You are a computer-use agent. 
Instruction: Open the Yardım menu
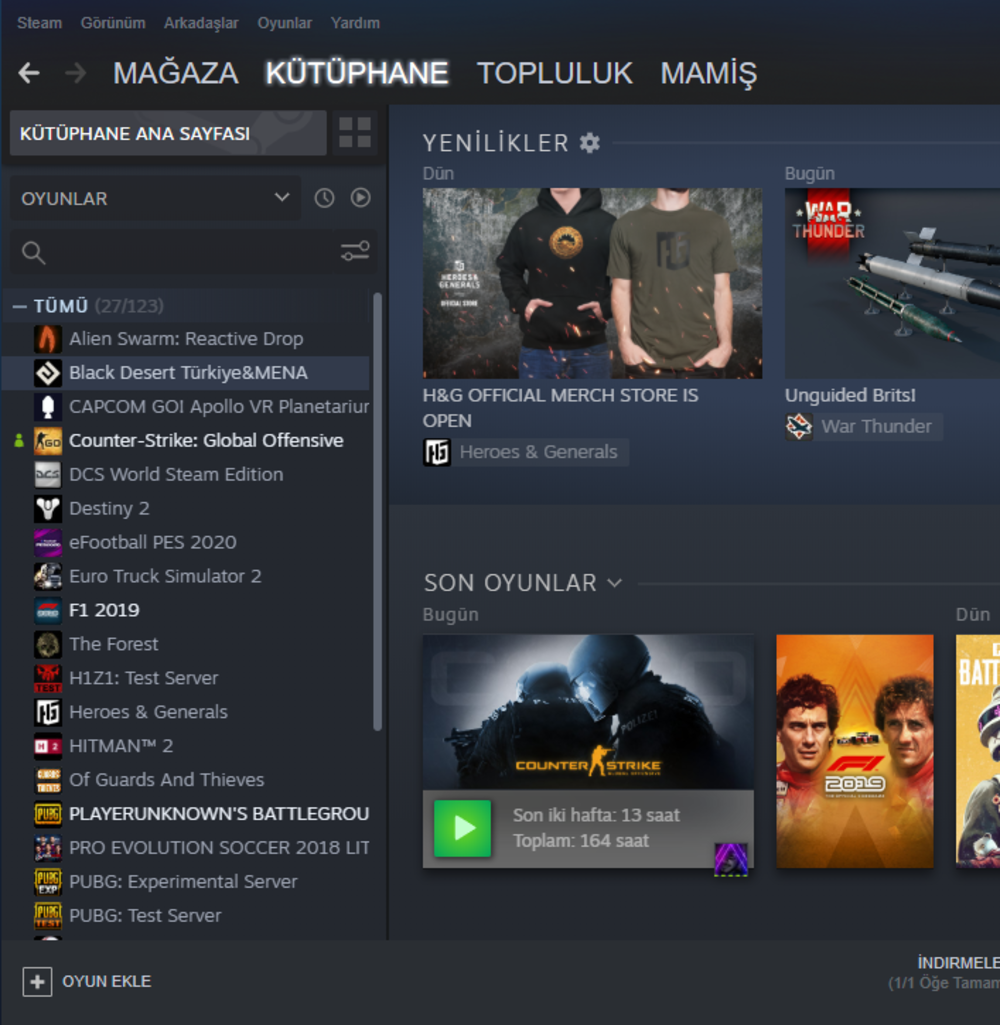(355, 23)
